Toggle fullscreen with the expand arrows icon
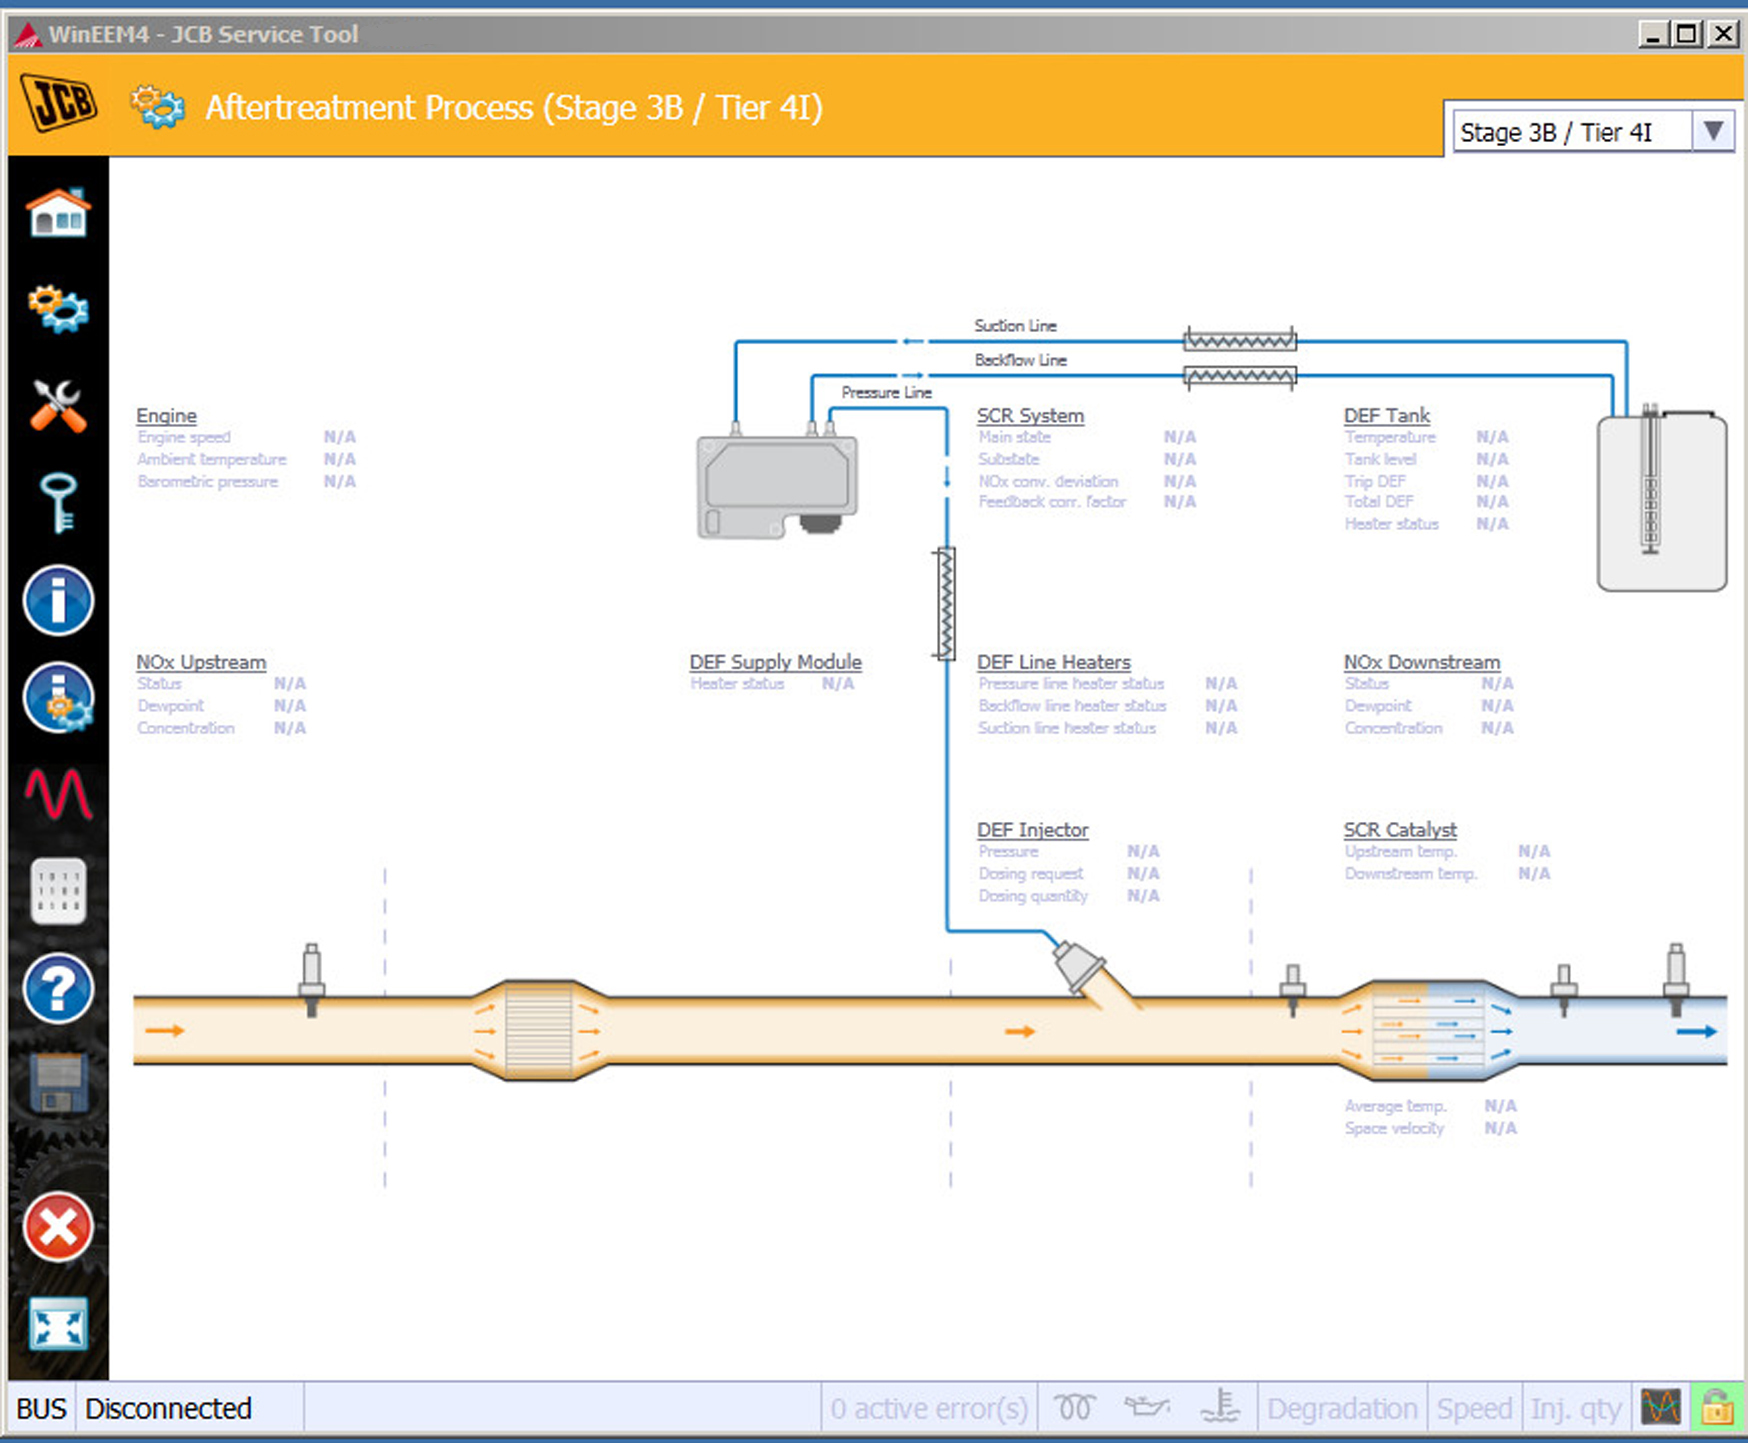 point(58,1324)
